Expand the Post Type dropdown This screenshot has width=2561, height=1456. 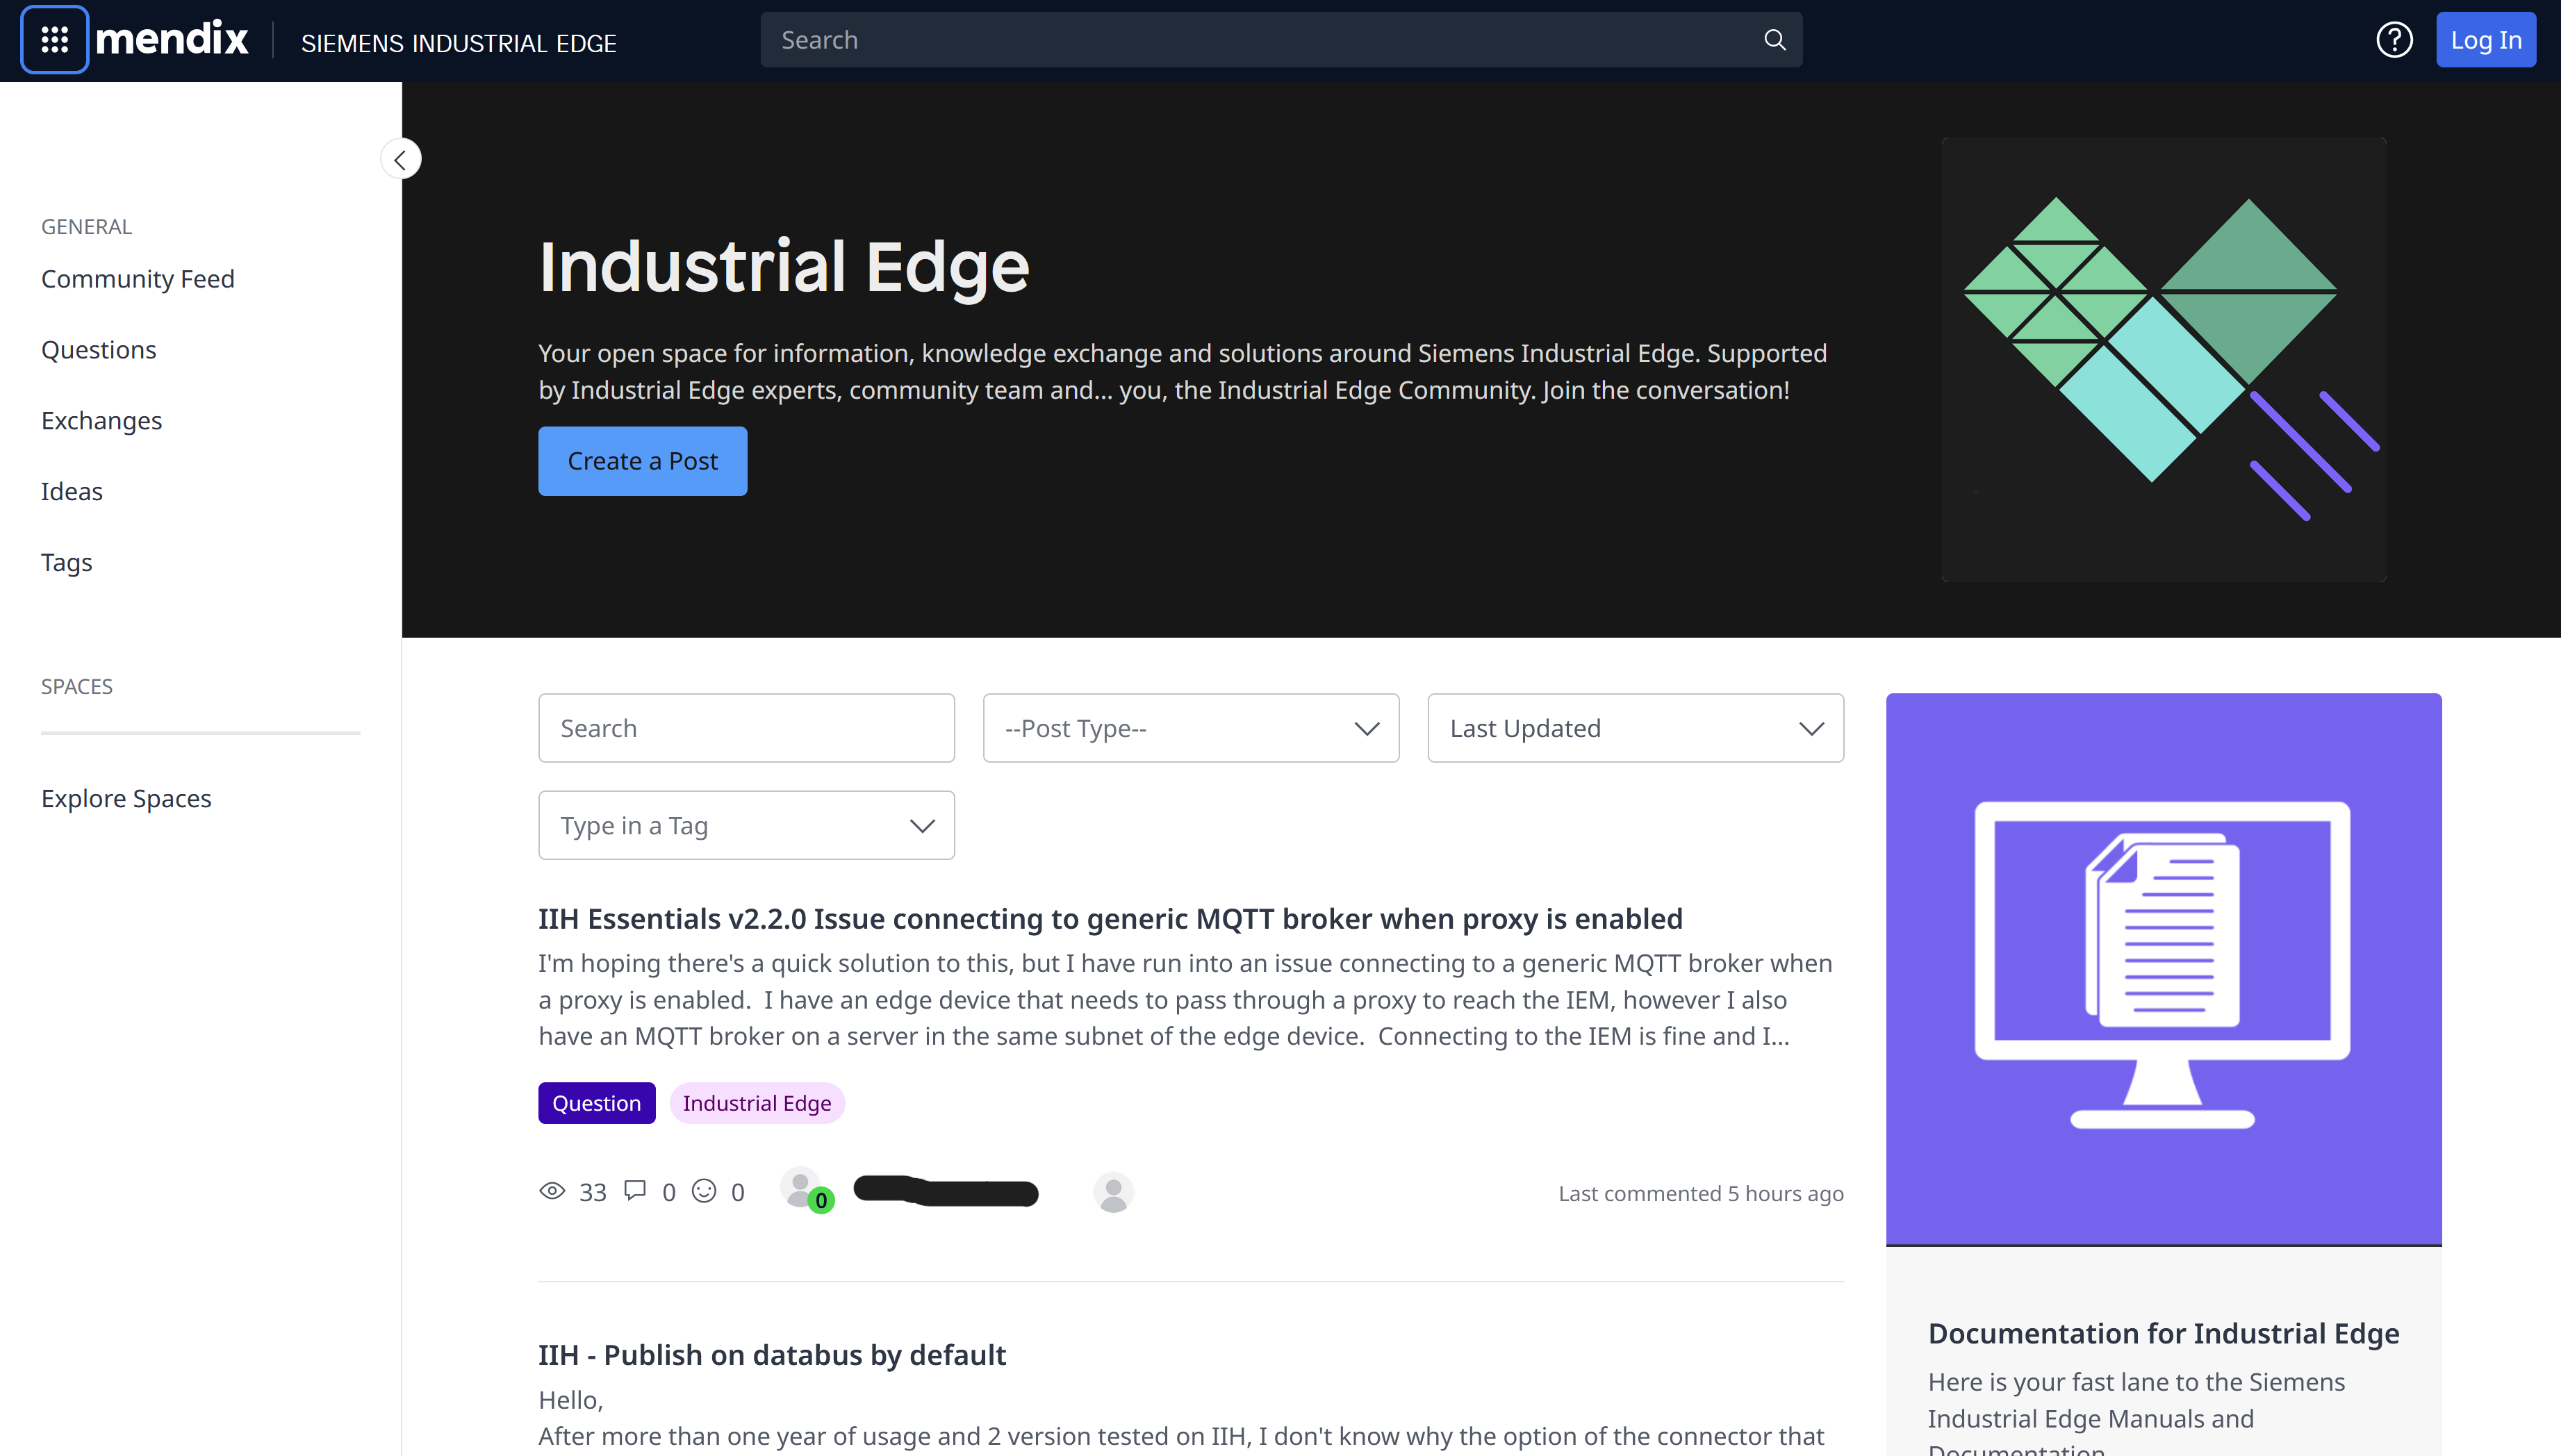click(x=1191, y=728)
